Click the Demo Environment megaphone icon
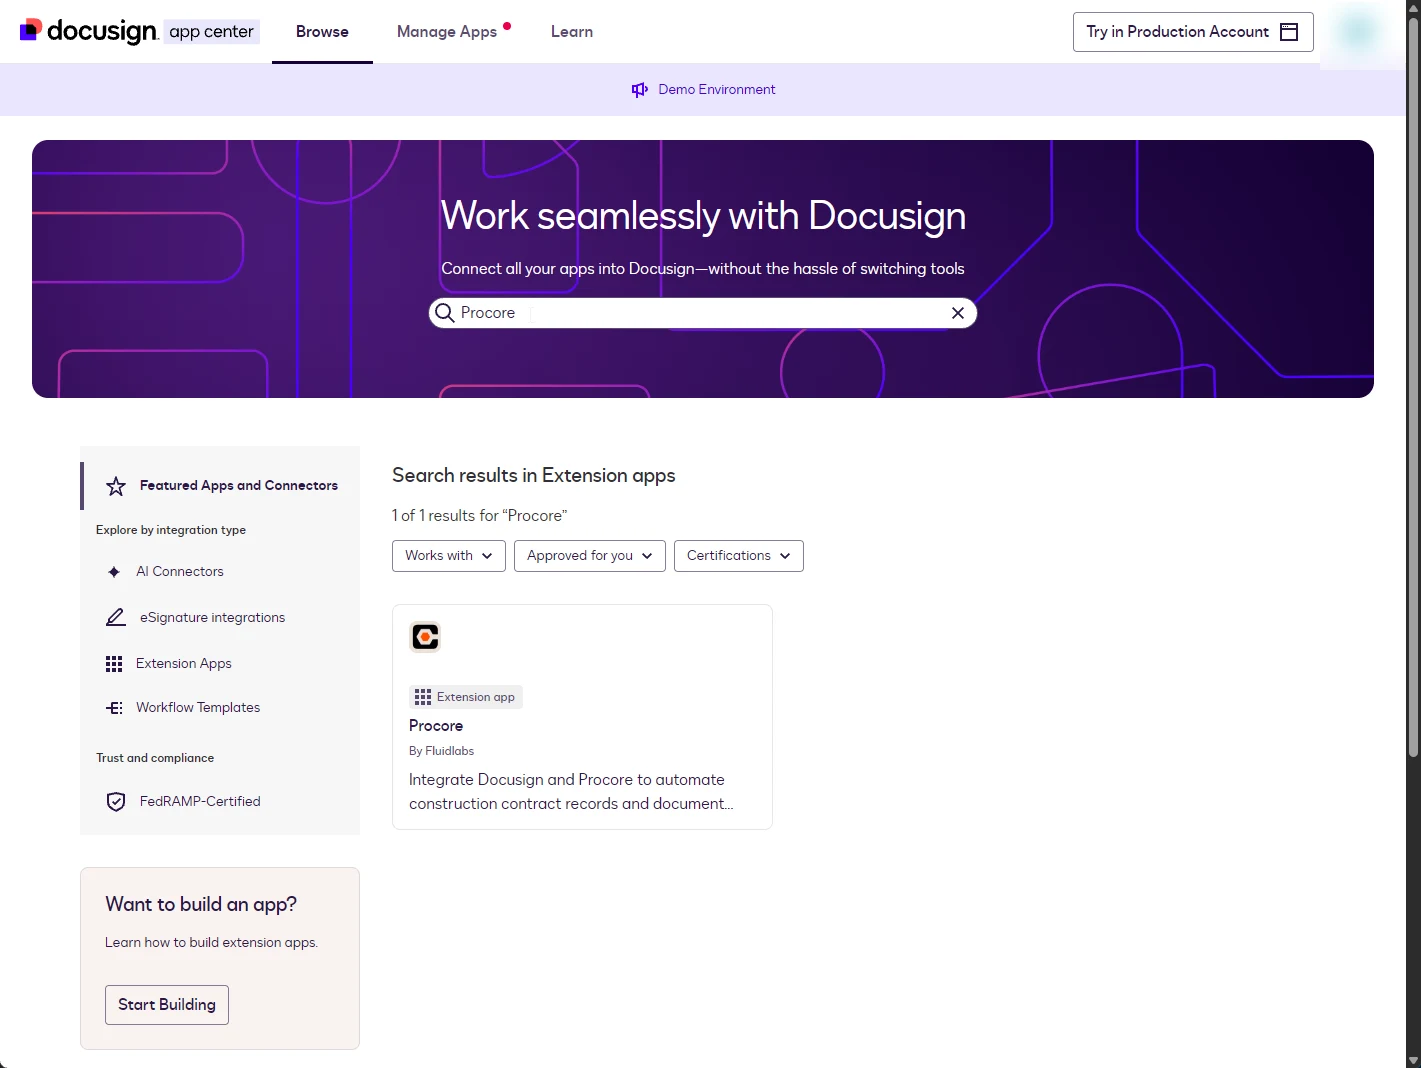The height and width of the screenshot is (1068, 1421). pyautogui.click(x=640, y=90)
